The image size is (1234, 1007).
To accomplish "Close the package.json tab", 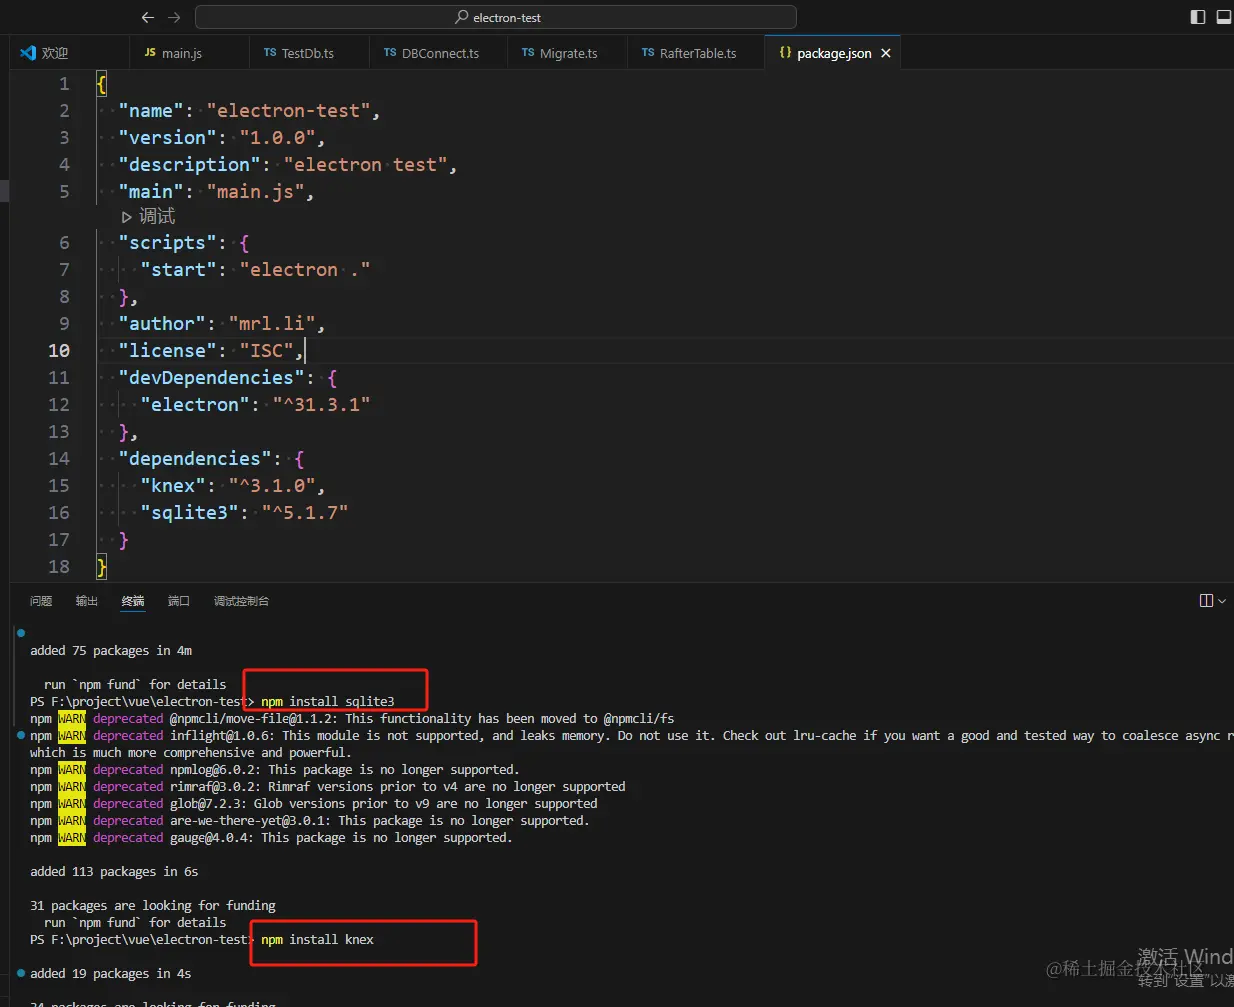I will pos(886,53).
